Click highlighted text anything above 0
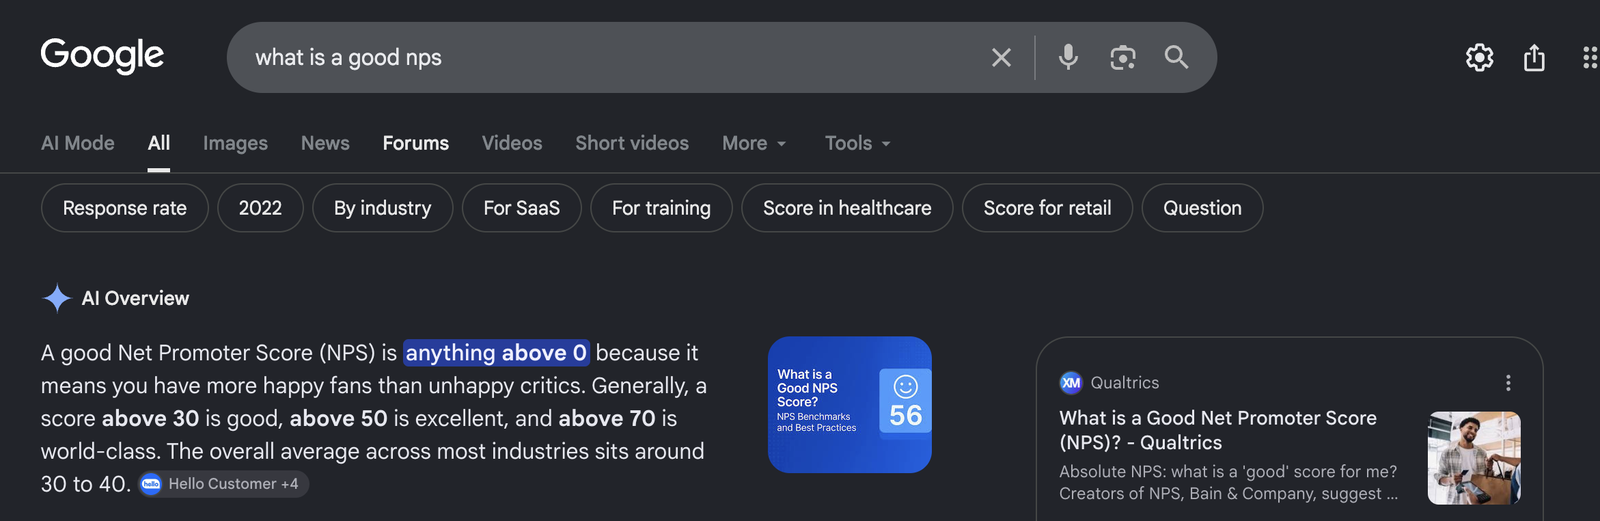This screenshot has height=521, width=1600. click(x=496, y=353)
